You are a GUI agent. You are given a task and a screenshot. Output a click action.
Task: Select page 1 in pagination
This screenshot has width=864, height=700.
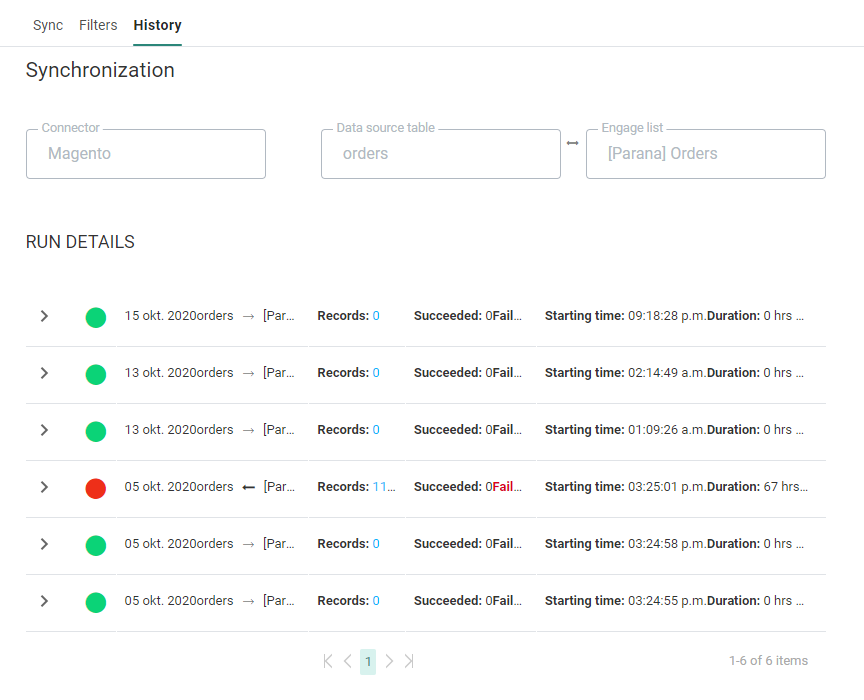(368, 661)
